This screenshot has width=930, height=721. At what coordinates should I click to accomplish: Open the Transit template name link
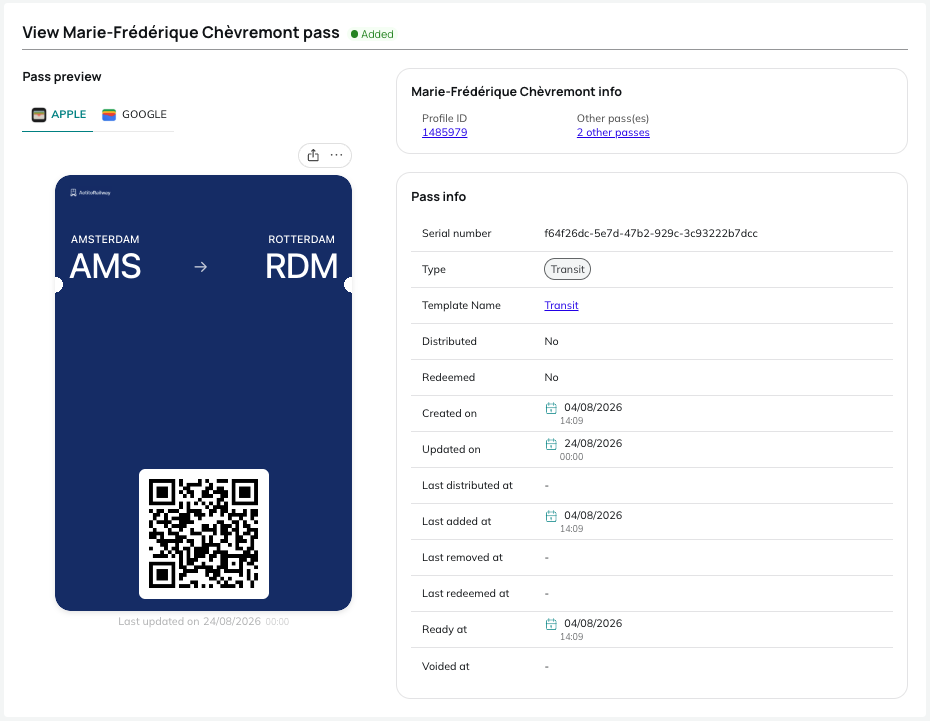561,305
